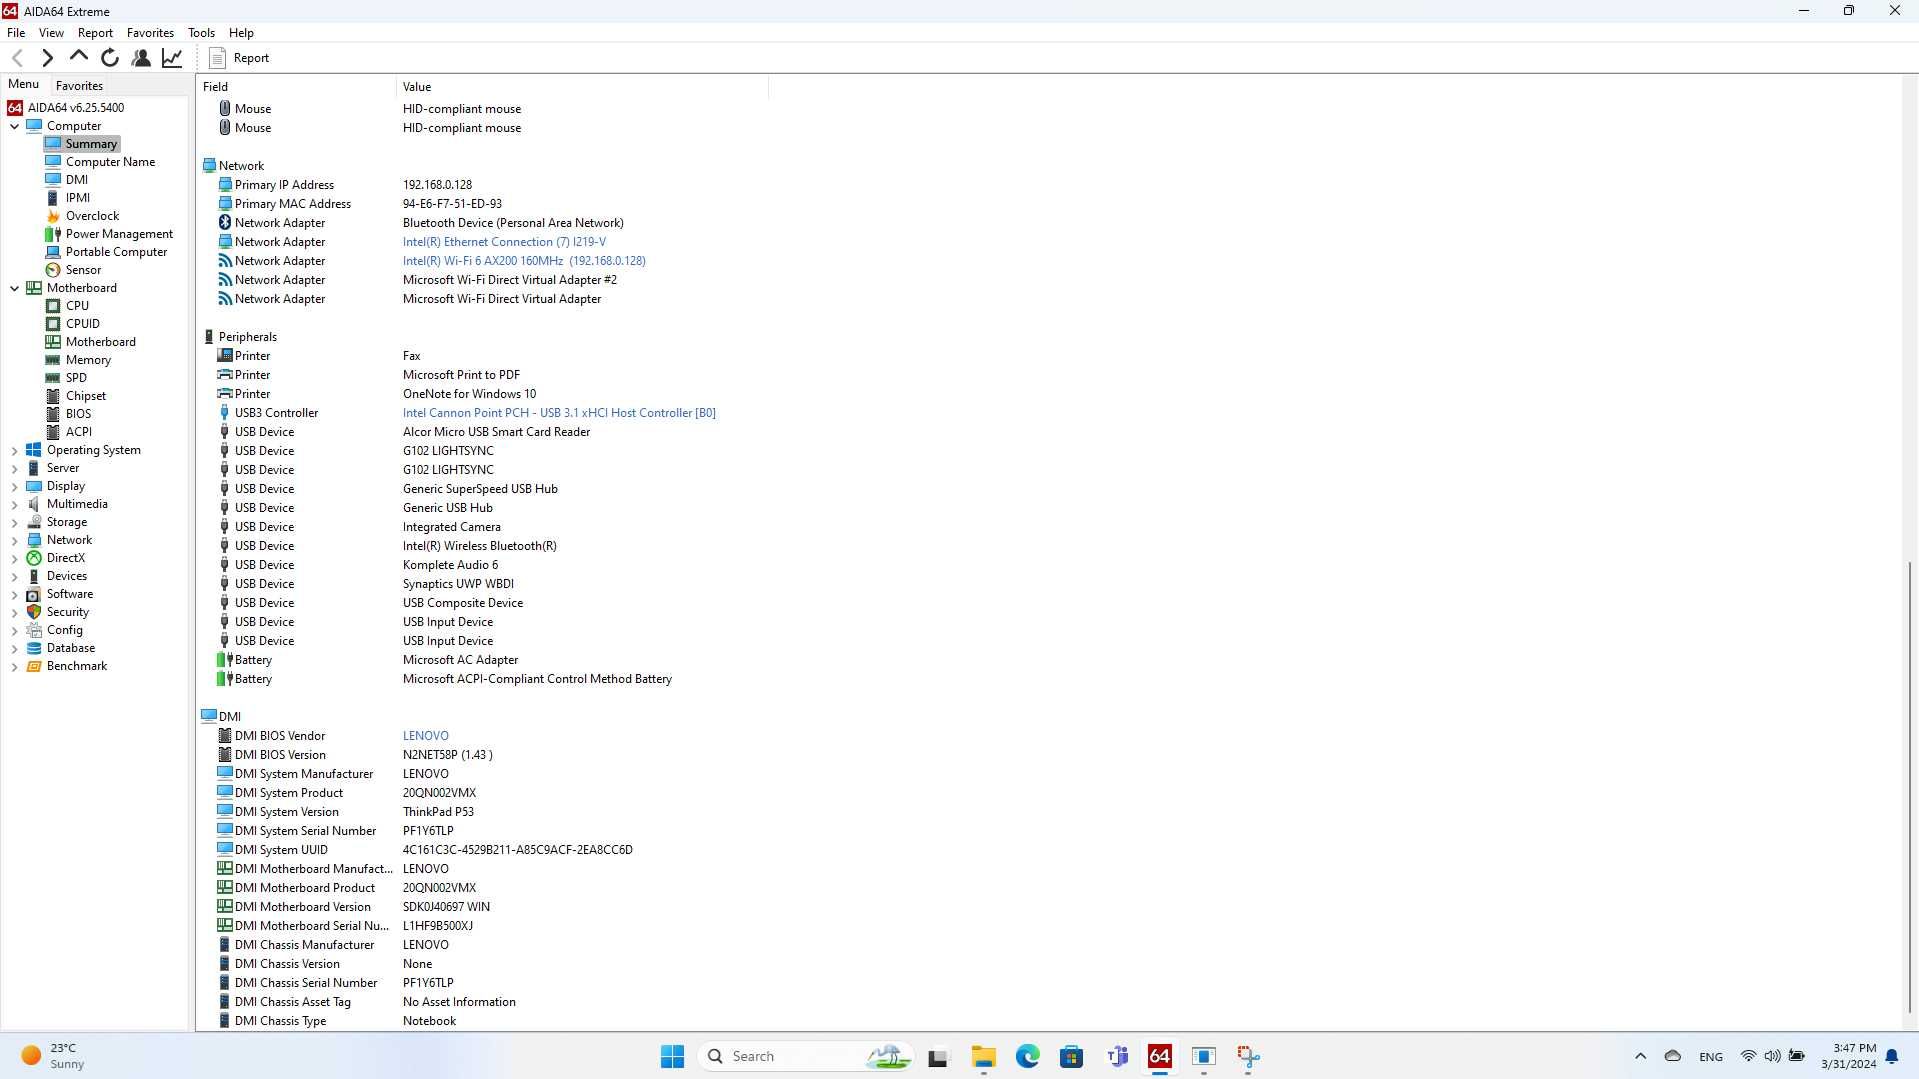Open the Report menu

[x=95, y=33]
